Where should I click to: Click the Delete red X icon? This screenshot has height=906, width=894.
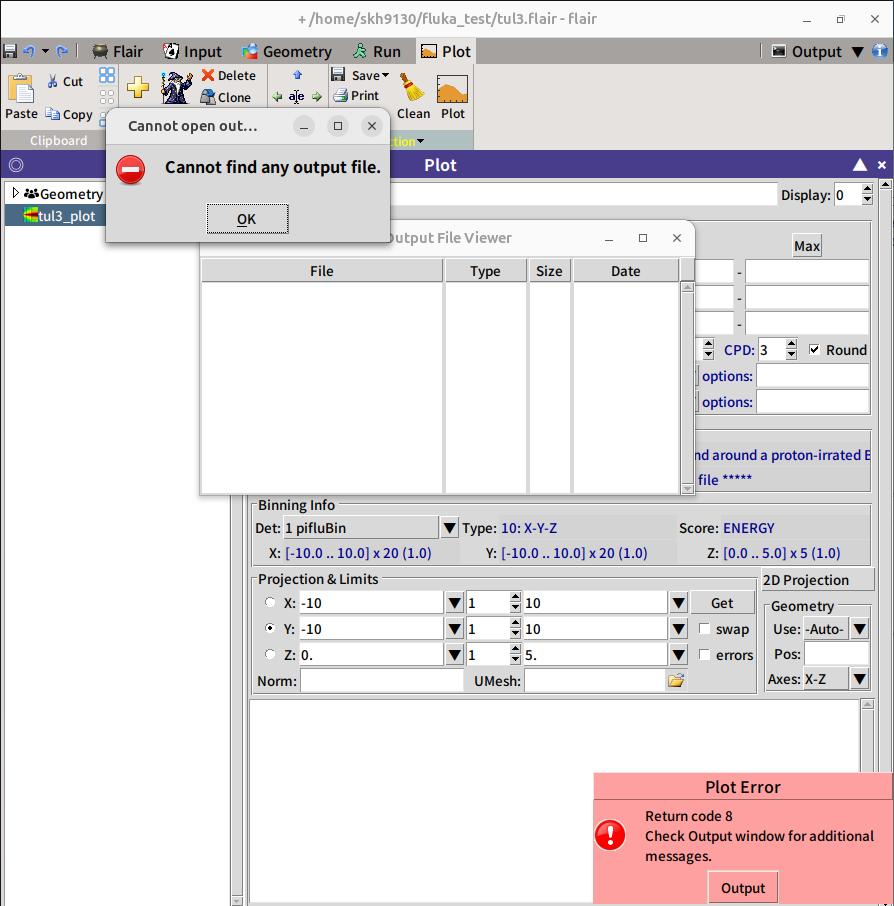point(208,76)
